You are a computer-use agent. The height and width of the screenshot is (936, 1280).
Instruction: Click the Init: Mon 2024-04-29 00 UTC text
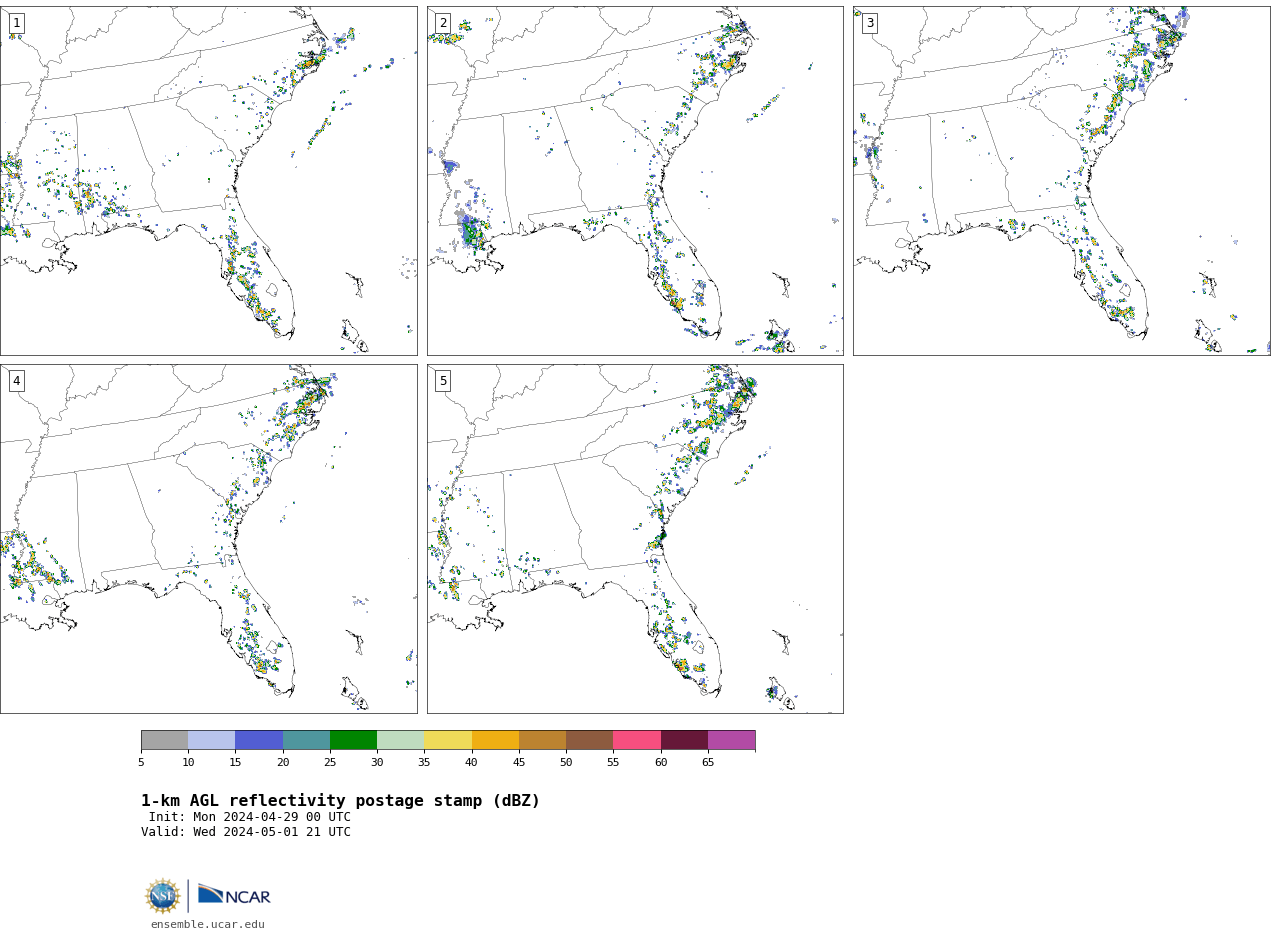coord(250,817)
